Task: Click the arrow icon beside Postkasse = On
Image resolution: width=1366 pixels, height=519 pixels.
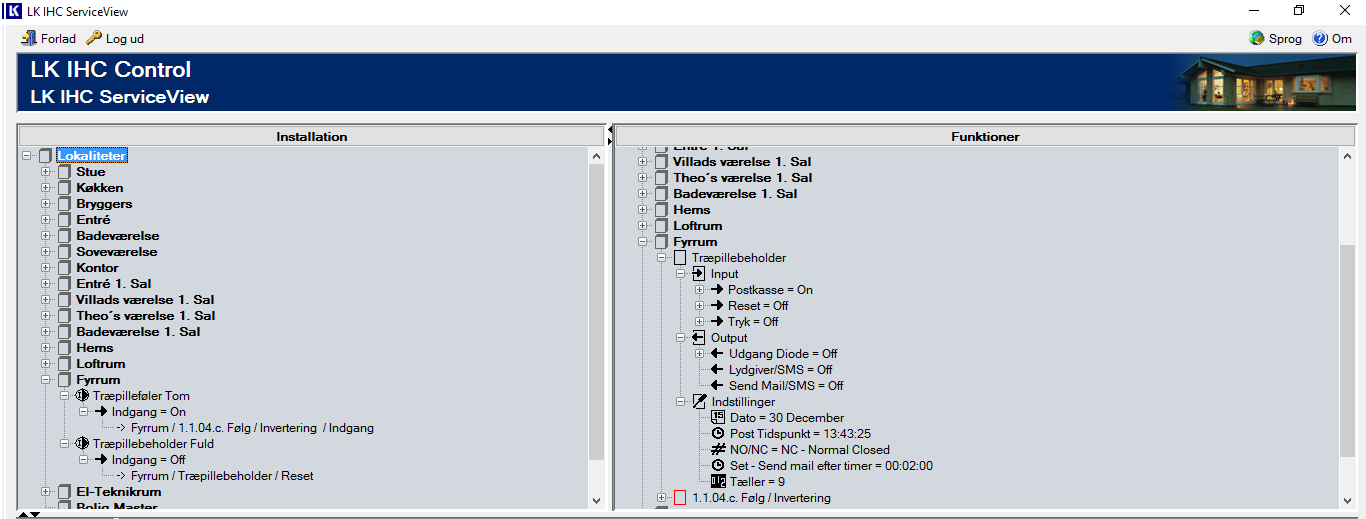Action: (x=718, y=290)
